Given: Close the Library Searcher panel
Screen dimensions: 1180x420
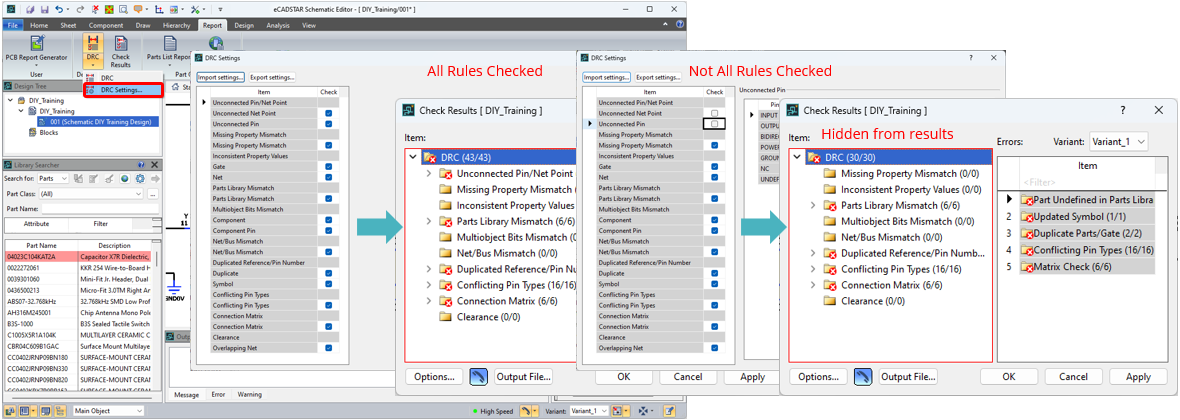Looking at the screenshot, I should [155, 164].
